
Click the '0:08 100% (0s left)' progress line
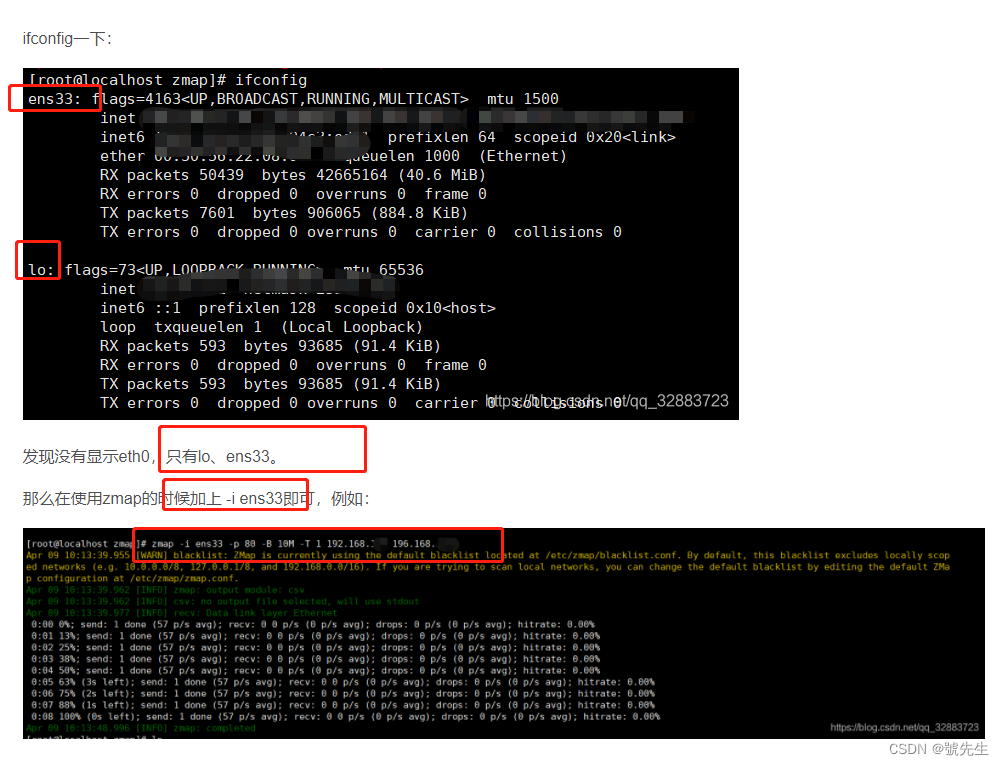point(345,716)
